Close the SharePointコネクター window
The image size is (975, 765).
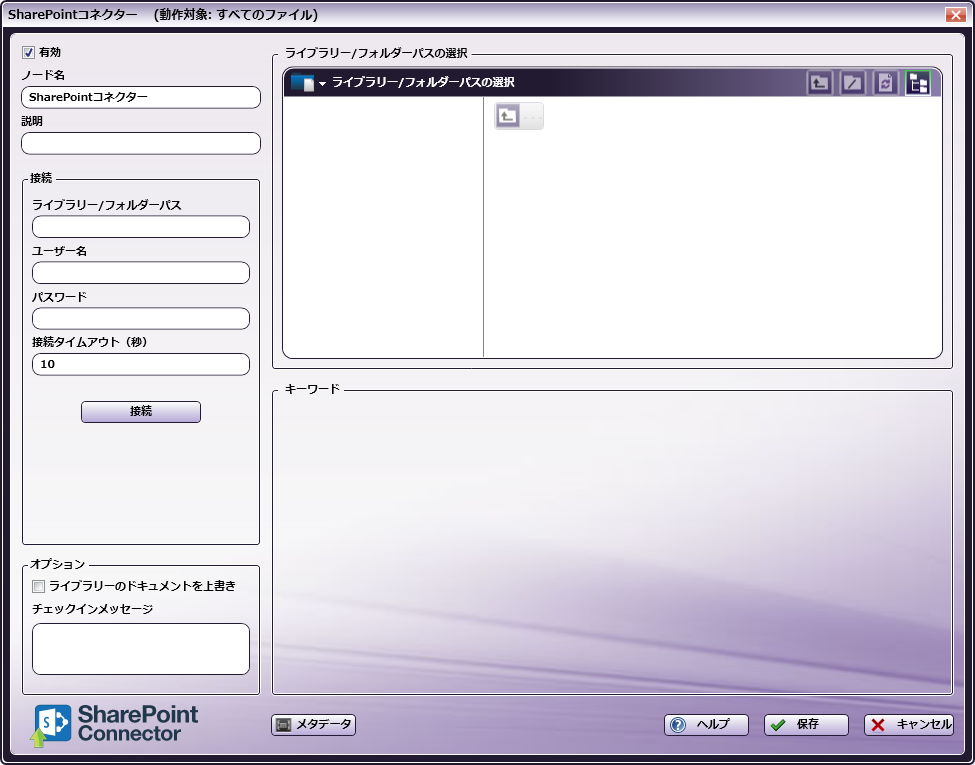954,15
